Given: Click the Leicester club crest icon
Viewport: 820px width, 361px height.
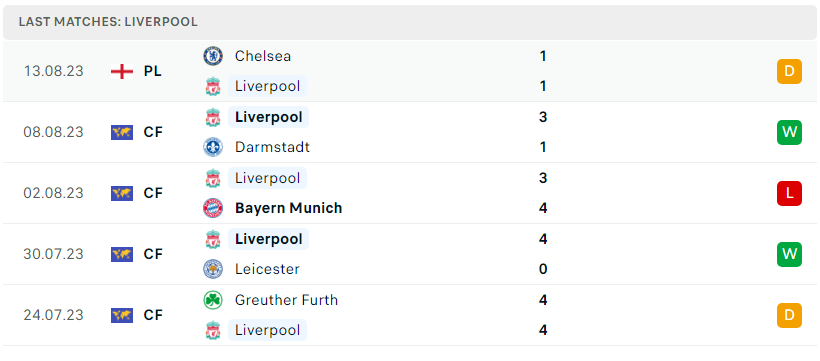Looking at the screenshot, I should (x=213, y=269).
